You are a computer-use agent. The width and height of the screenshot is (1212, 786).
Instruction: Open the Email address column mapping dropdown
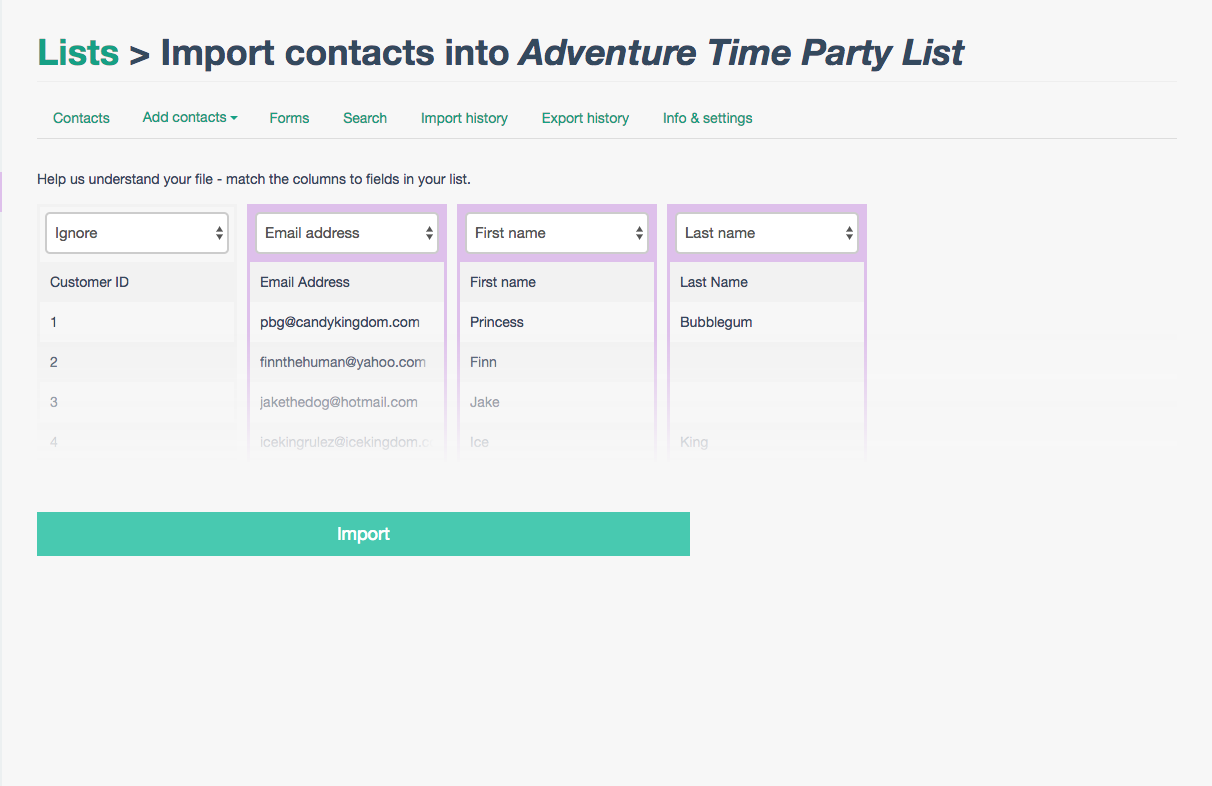pyautogui.click(x=347, y=233)
